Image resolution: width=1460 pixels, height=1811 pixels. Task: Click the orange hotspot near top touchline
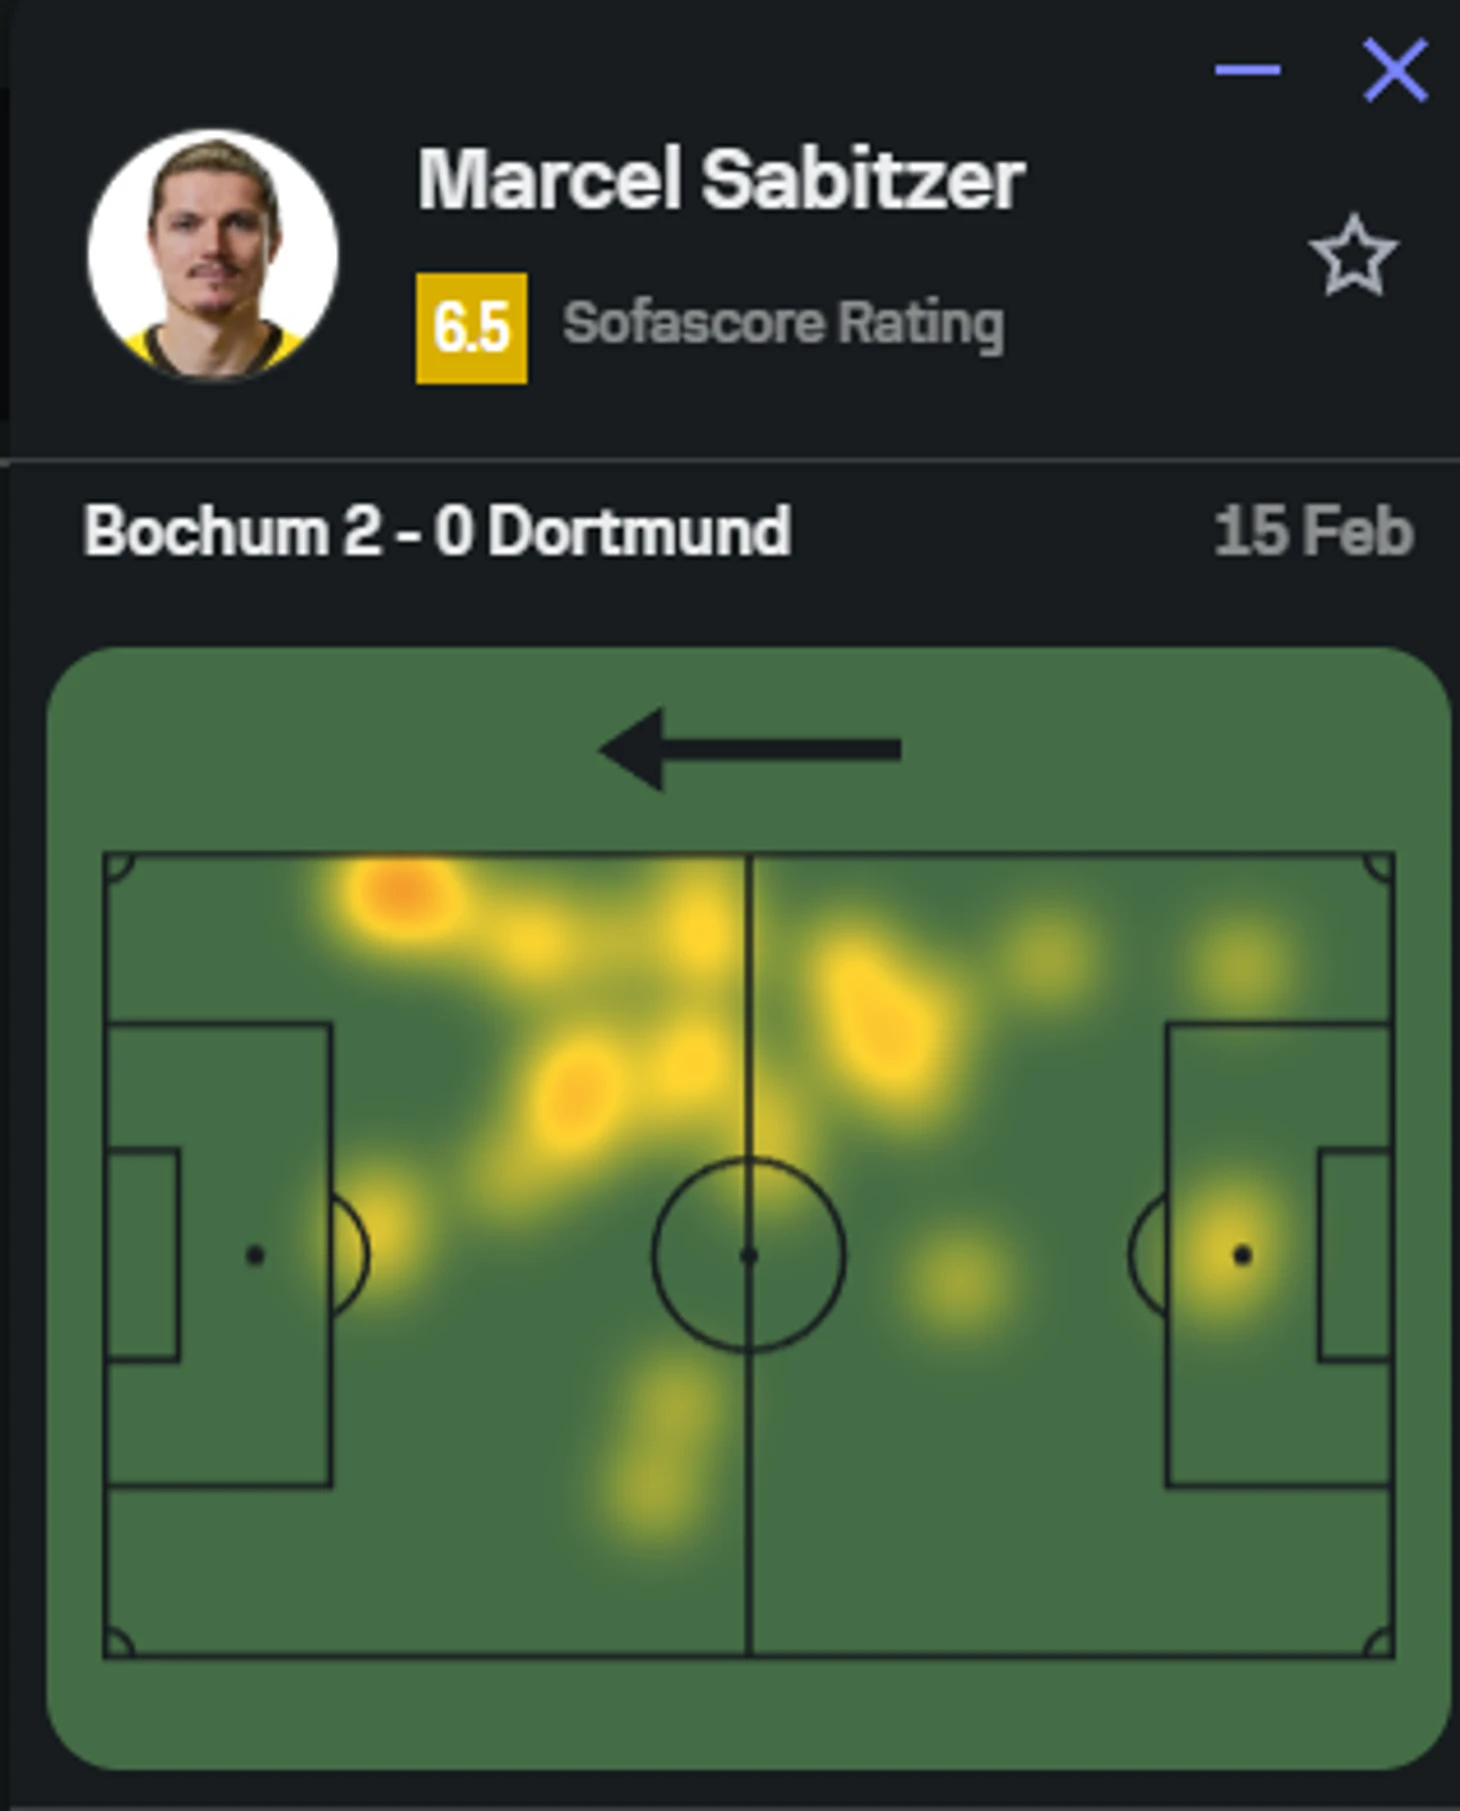(x=400, y=890)
